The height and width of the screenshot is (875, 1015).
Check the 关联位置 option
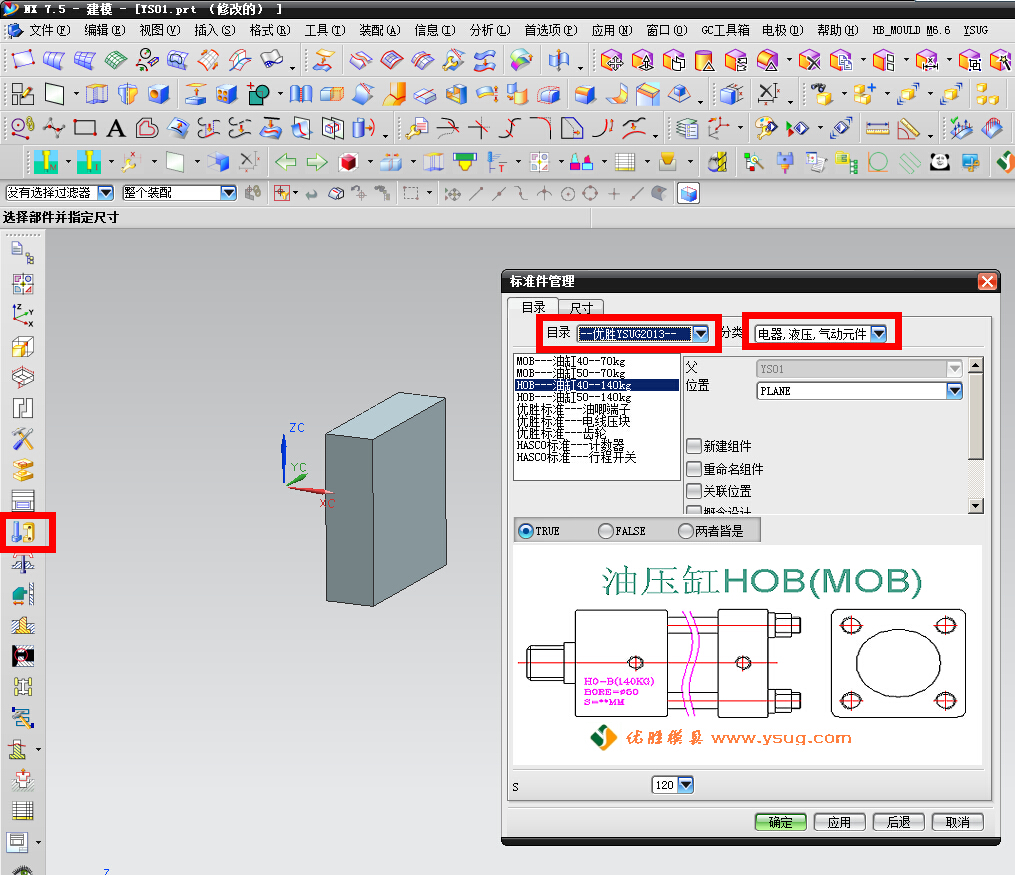coord(694,491)
